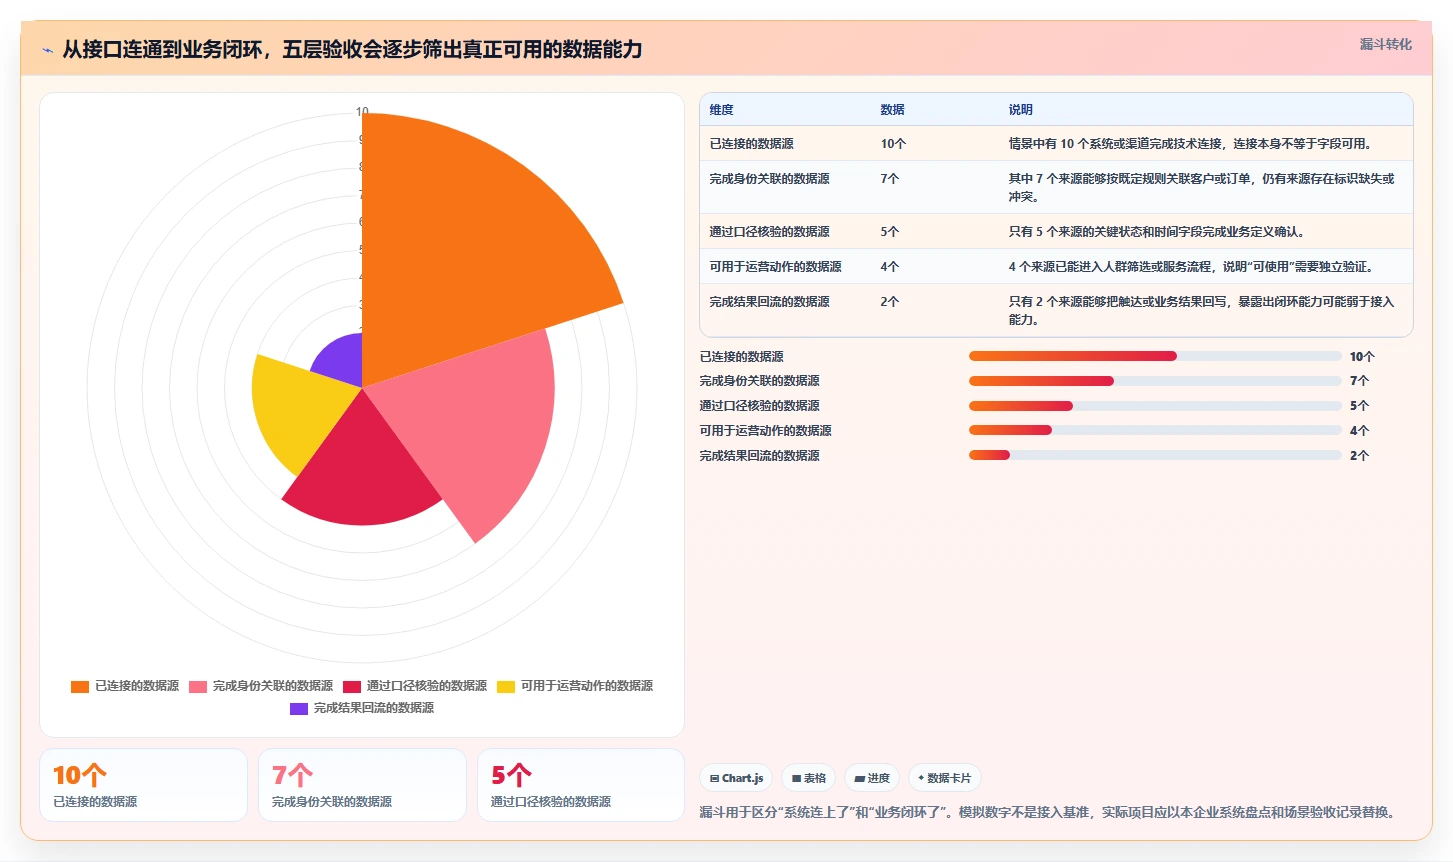Screen dimensions: 1453x862
Task: Click the 进度 chip
Action: tap(872, 778)
